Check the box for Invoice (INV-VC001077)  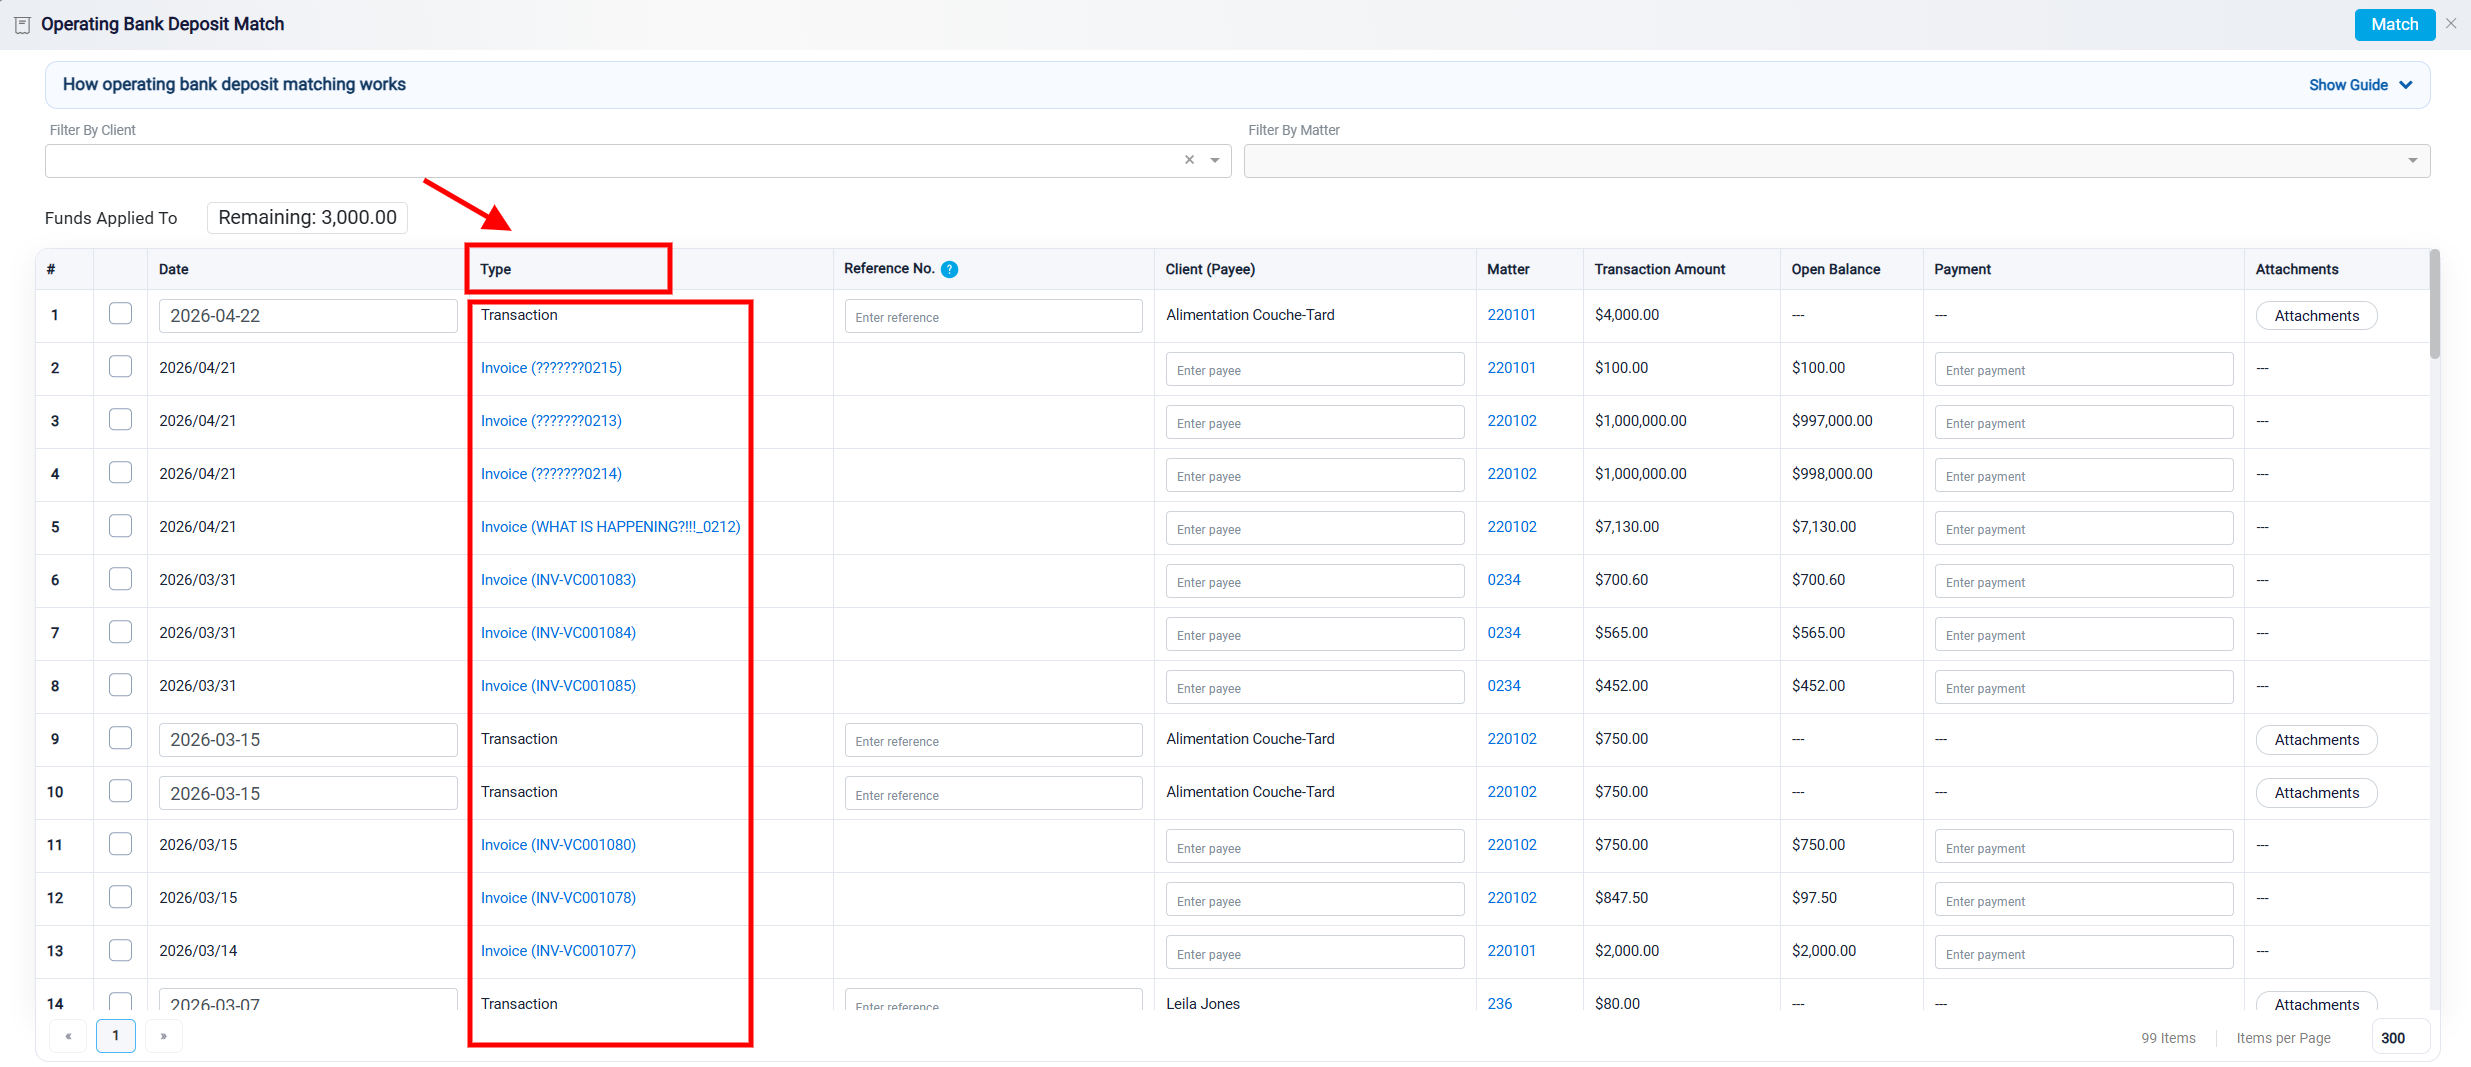pyautogui.click(x=120, y=950)
